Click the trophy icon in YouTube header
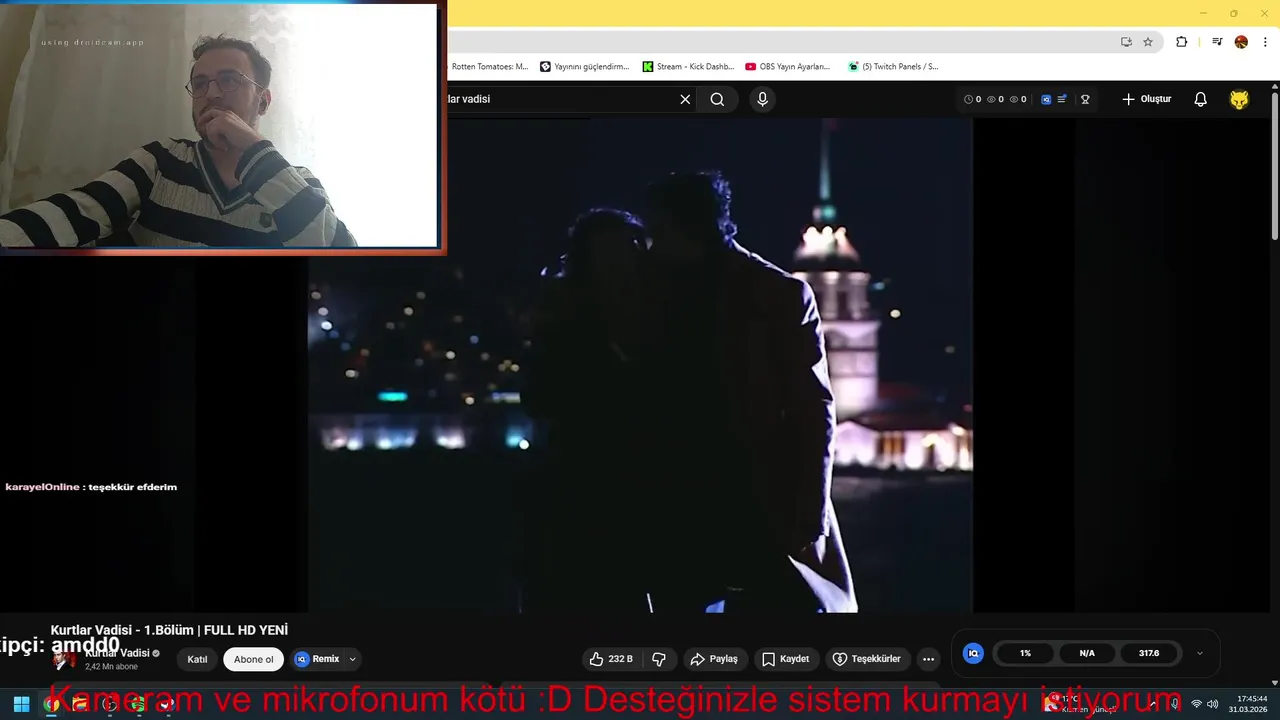Screen dimensions: 1280x720 (x=1085, y=99)
